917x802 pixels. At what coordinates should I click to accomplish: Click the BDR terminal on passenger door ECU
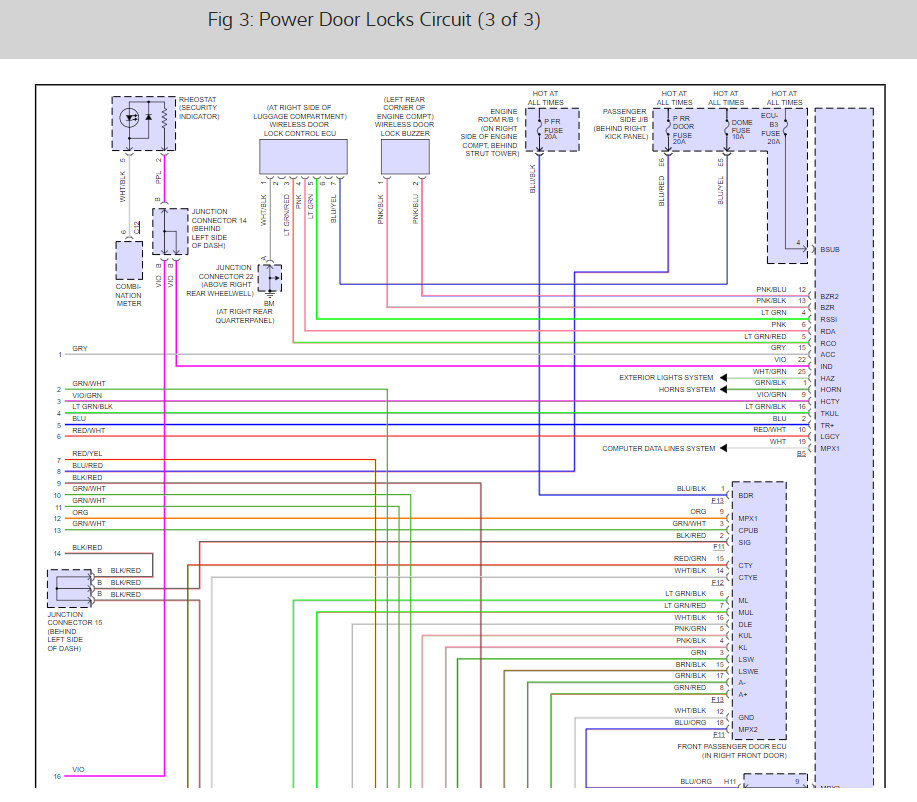tap(746, 495)
